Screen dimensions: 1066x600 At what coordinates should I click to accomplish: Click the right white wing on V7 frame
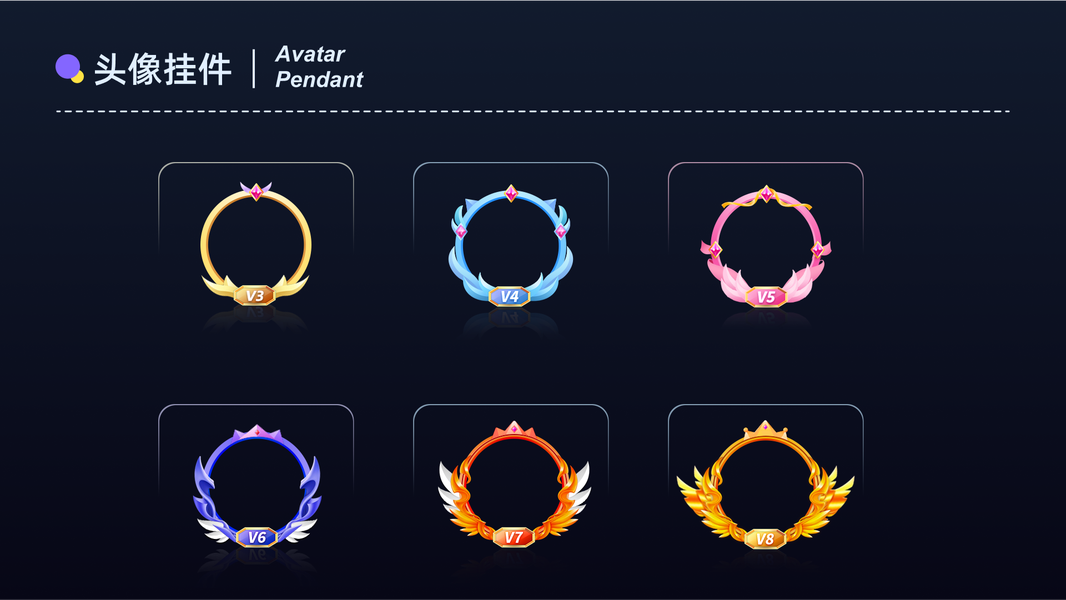click(x=578, y=488)
